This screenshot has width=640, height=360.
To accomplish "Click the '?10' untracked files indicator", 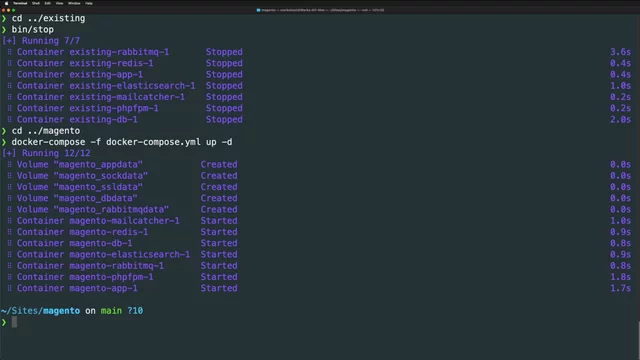I will tap(135, 311).
